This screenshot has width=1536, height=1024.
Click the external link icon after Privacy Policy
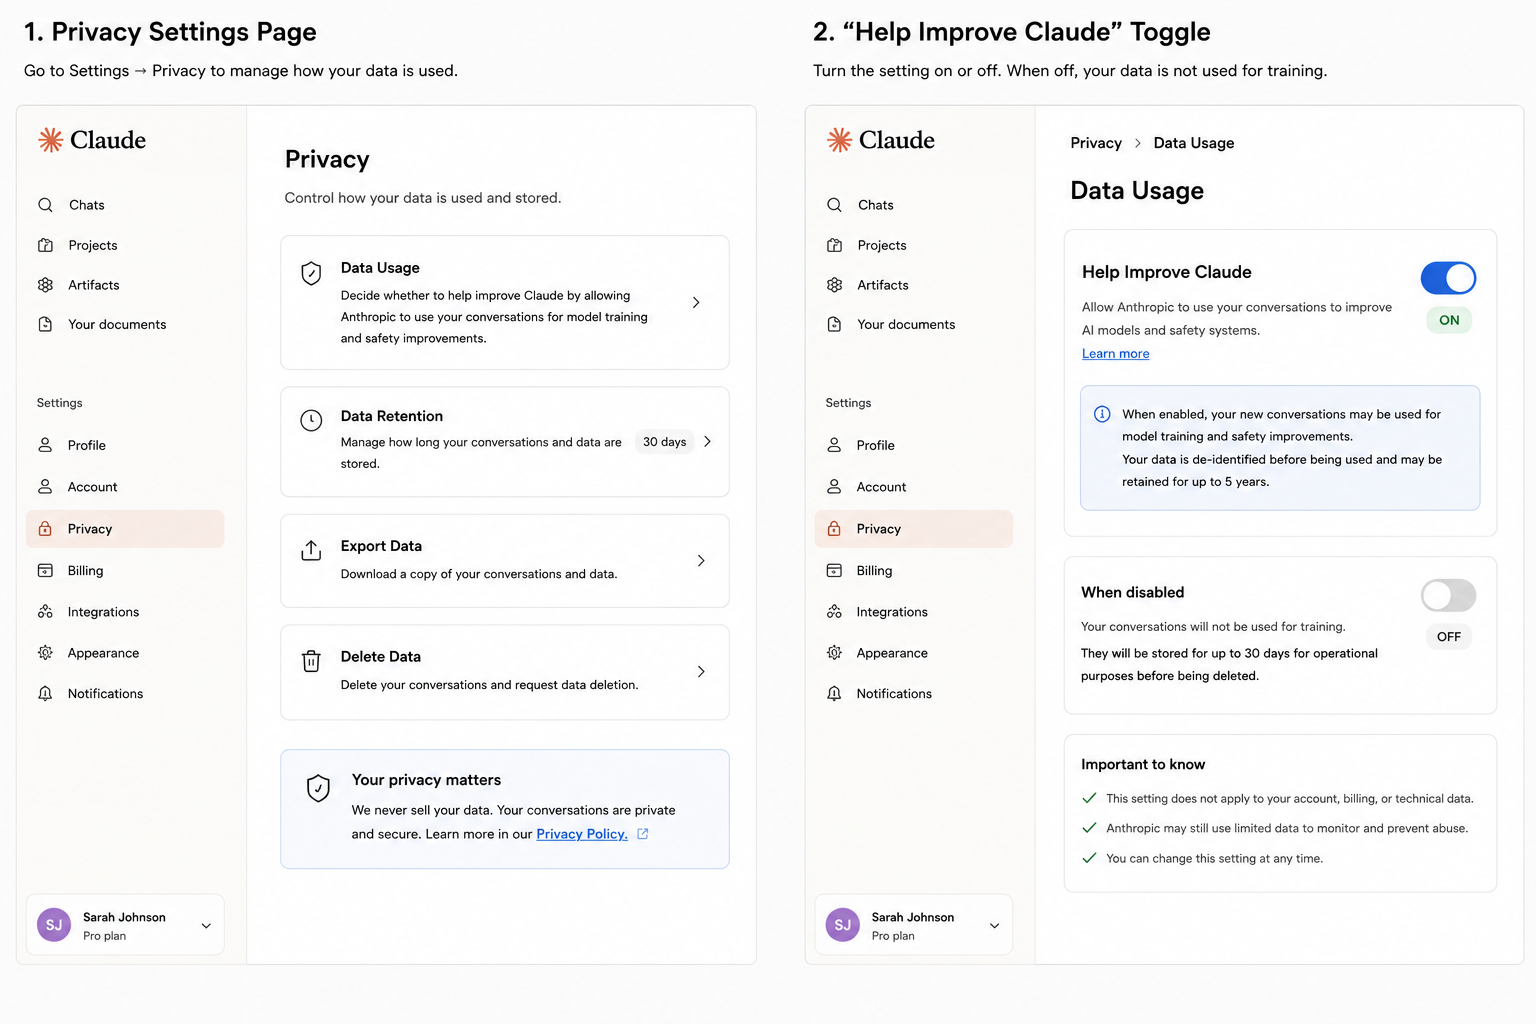643,833
